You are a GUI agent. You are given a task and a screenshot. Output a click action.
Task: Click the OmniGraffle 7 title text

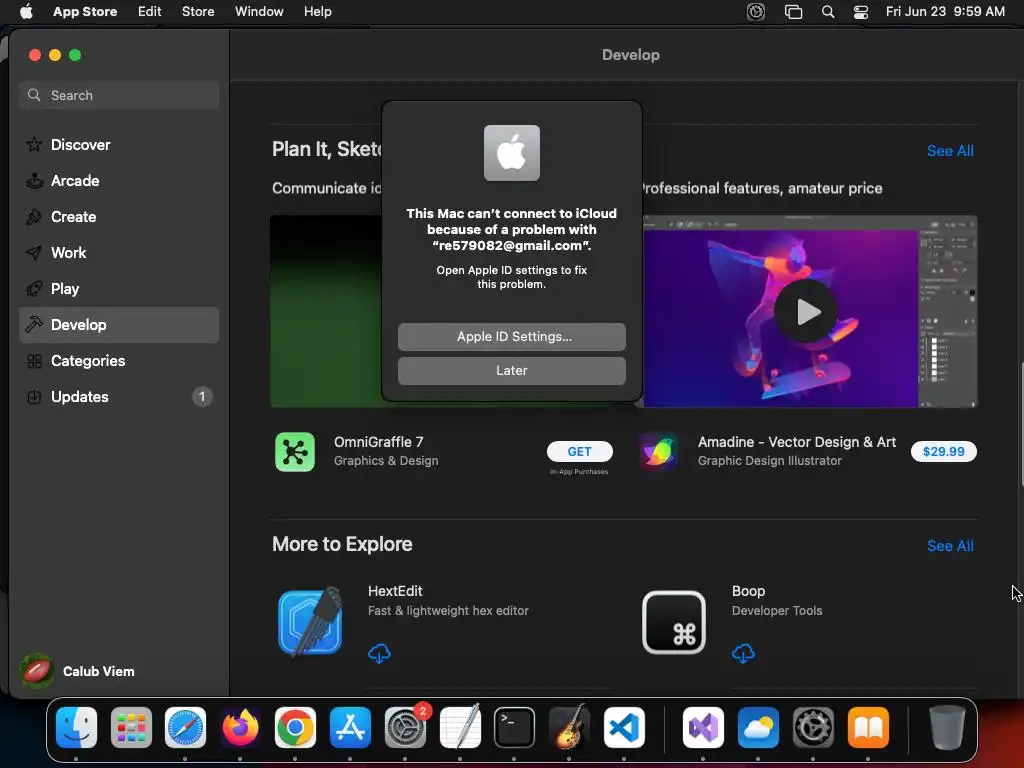378,442
